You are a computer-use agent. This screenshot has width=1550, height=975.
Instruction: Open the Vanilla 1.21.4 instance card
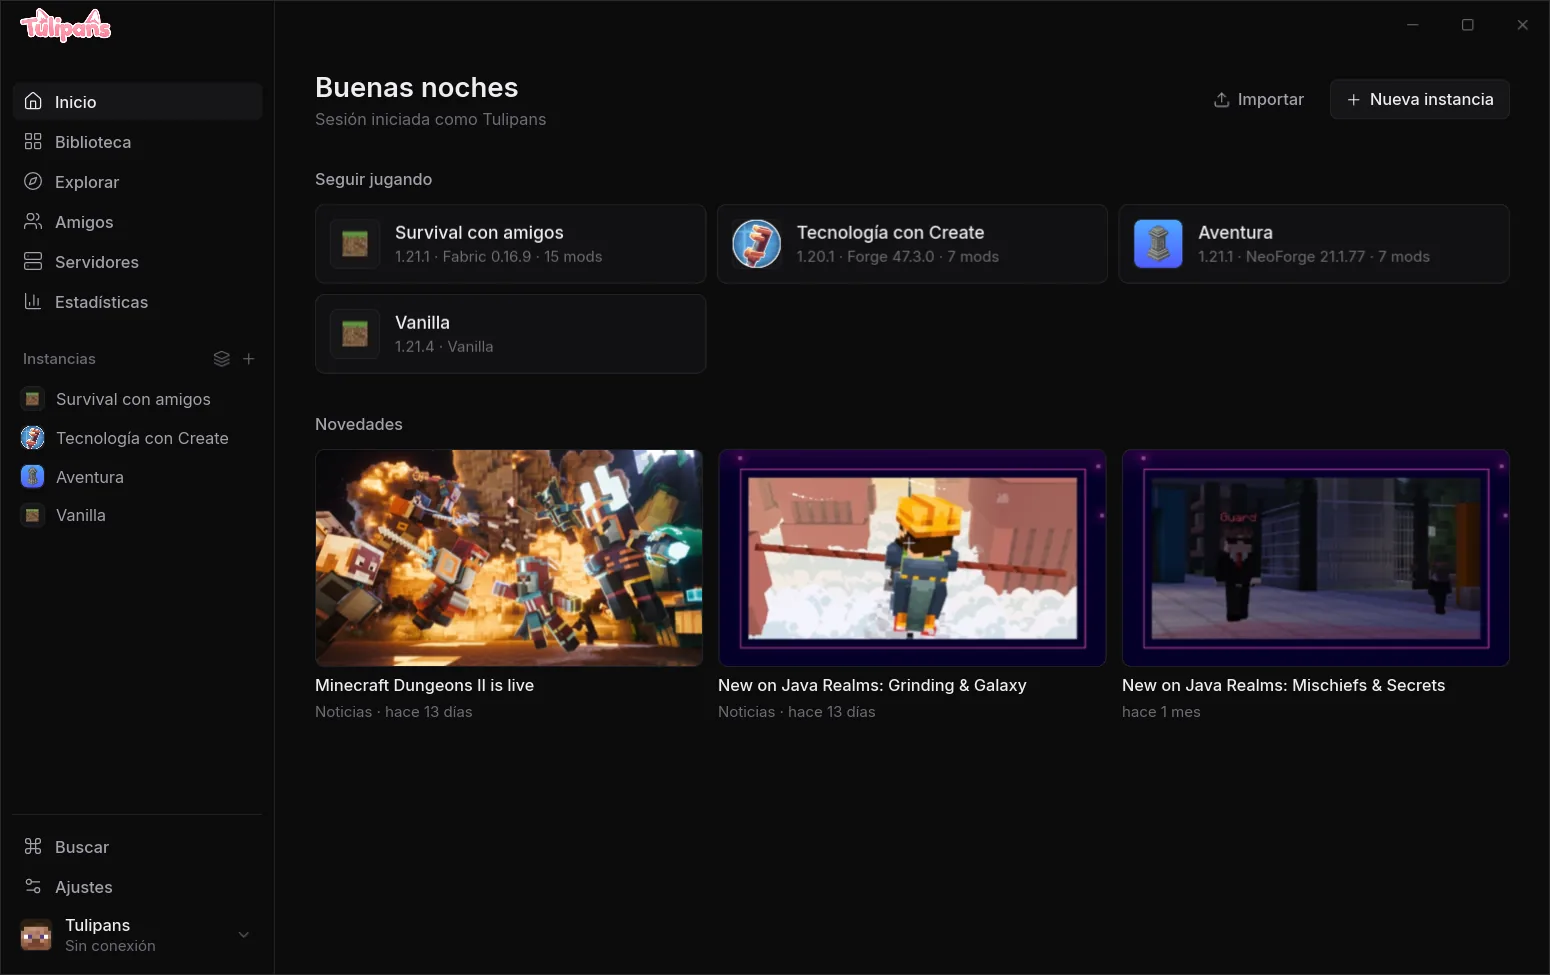[510, 334]
